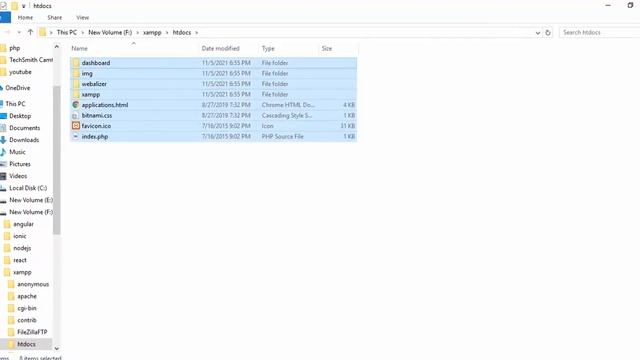Click 'xampp' in the breadcrumb path
This screenshot has height=360, width=640.
pyautogui.click(x=152, y=32)
